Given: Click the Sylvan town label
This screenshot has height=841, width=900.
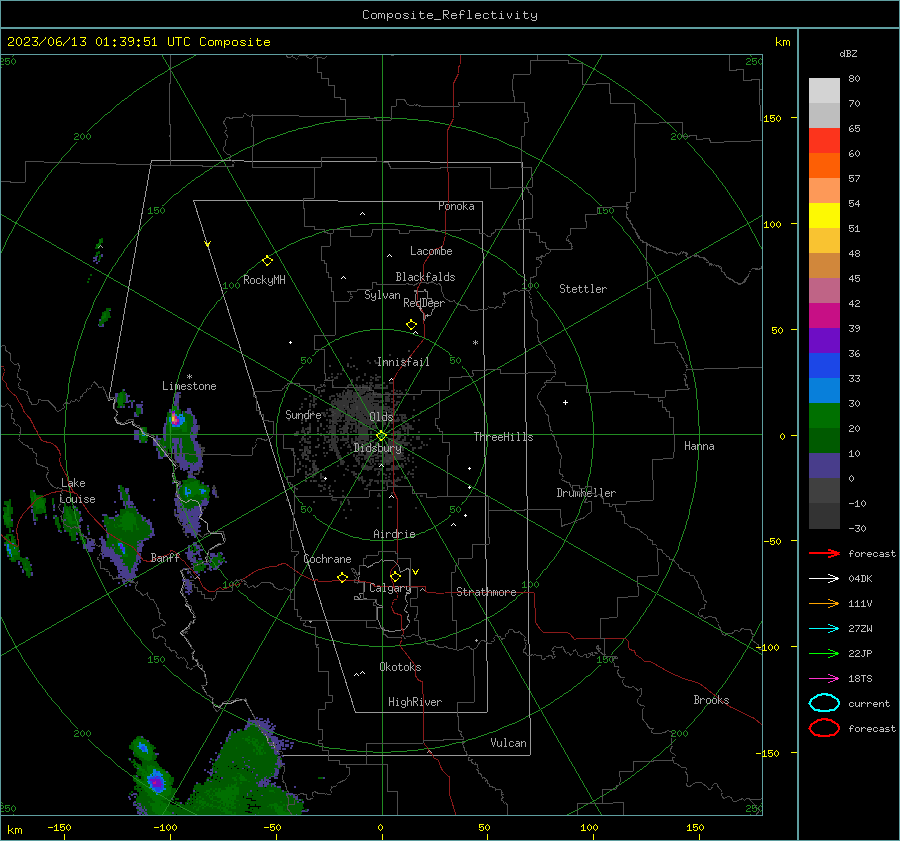Looking at the screenshot, I should pyautogui.click(x=382, y=295).
